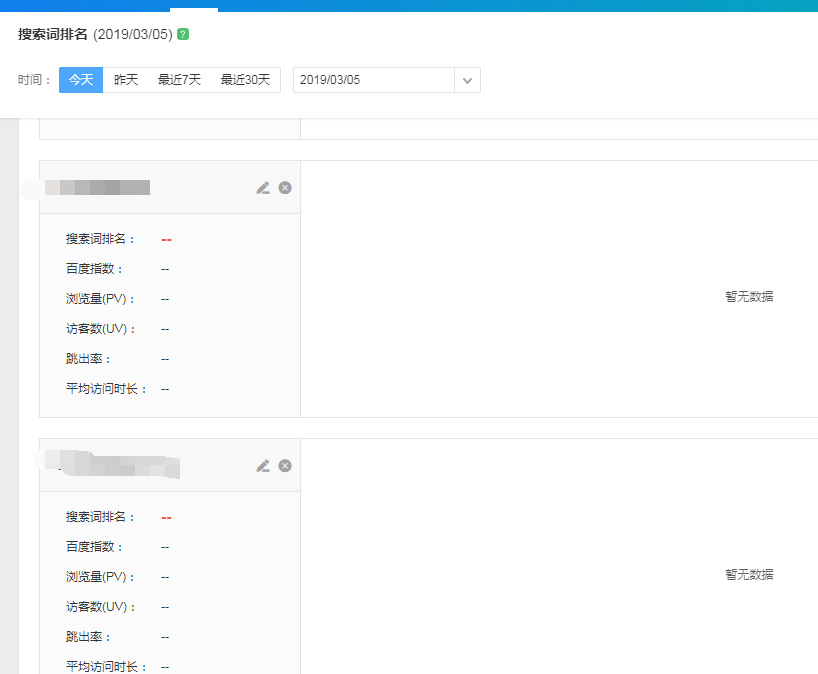Click 暂无数据 in the second chart area
The image size is (818, 674).
(749, 575)
